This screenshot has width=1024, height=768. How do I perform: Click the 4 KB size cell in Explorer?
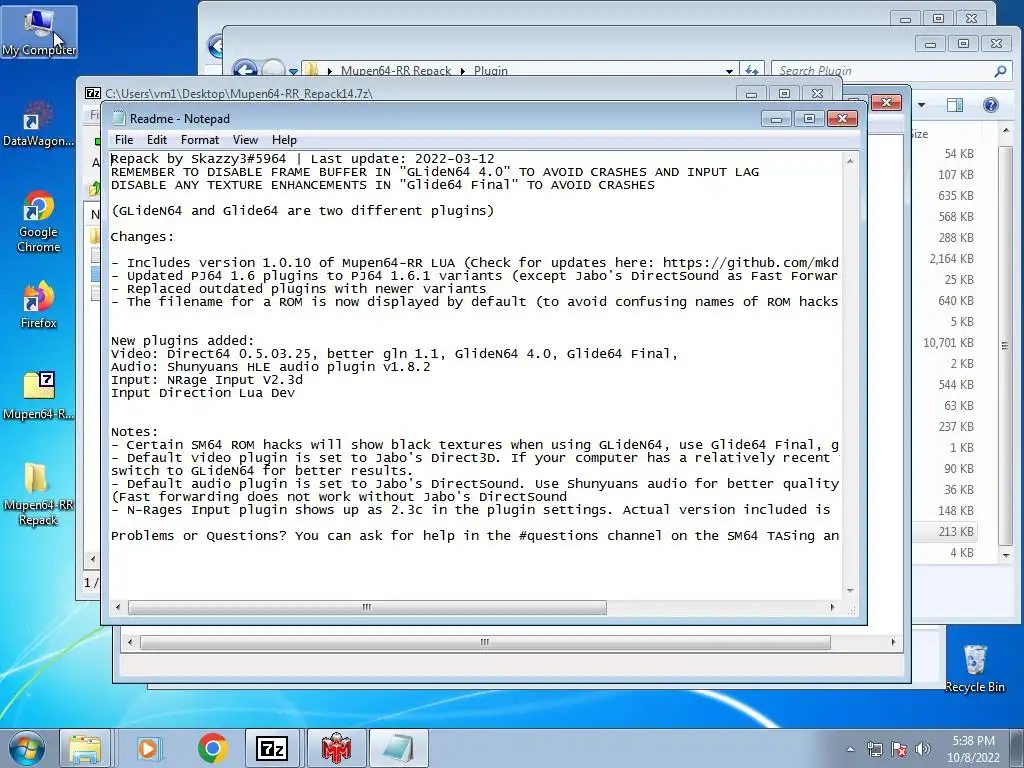[961, 552]
